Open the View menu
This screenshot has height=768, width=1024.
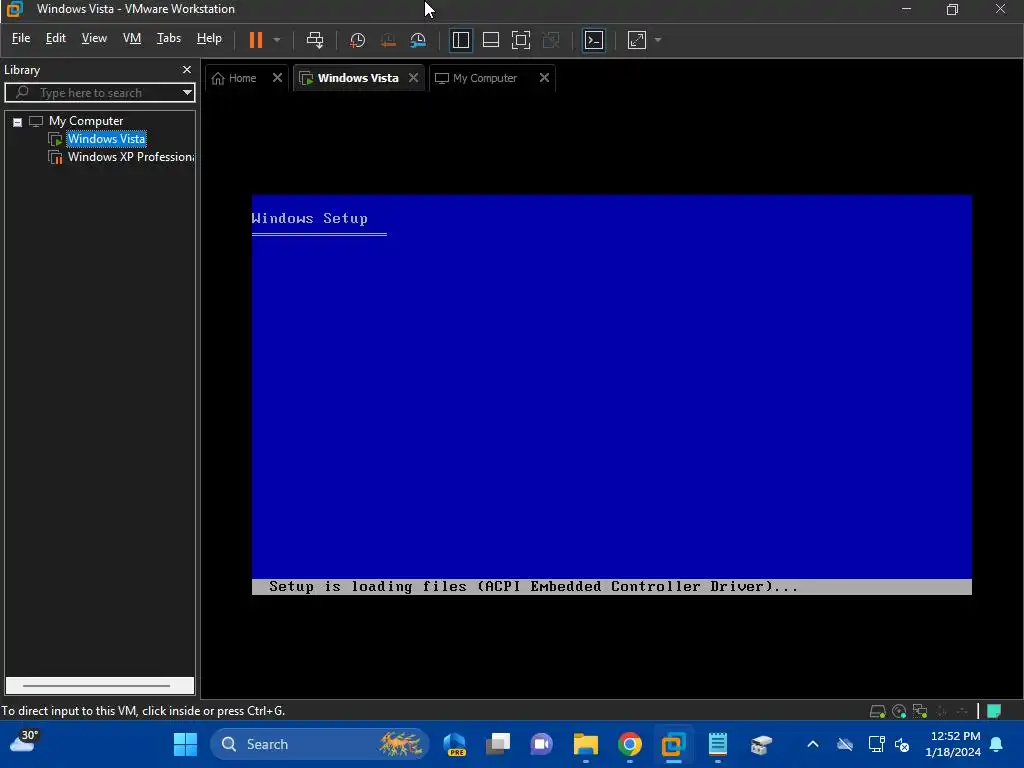click(x=94, y=38)
